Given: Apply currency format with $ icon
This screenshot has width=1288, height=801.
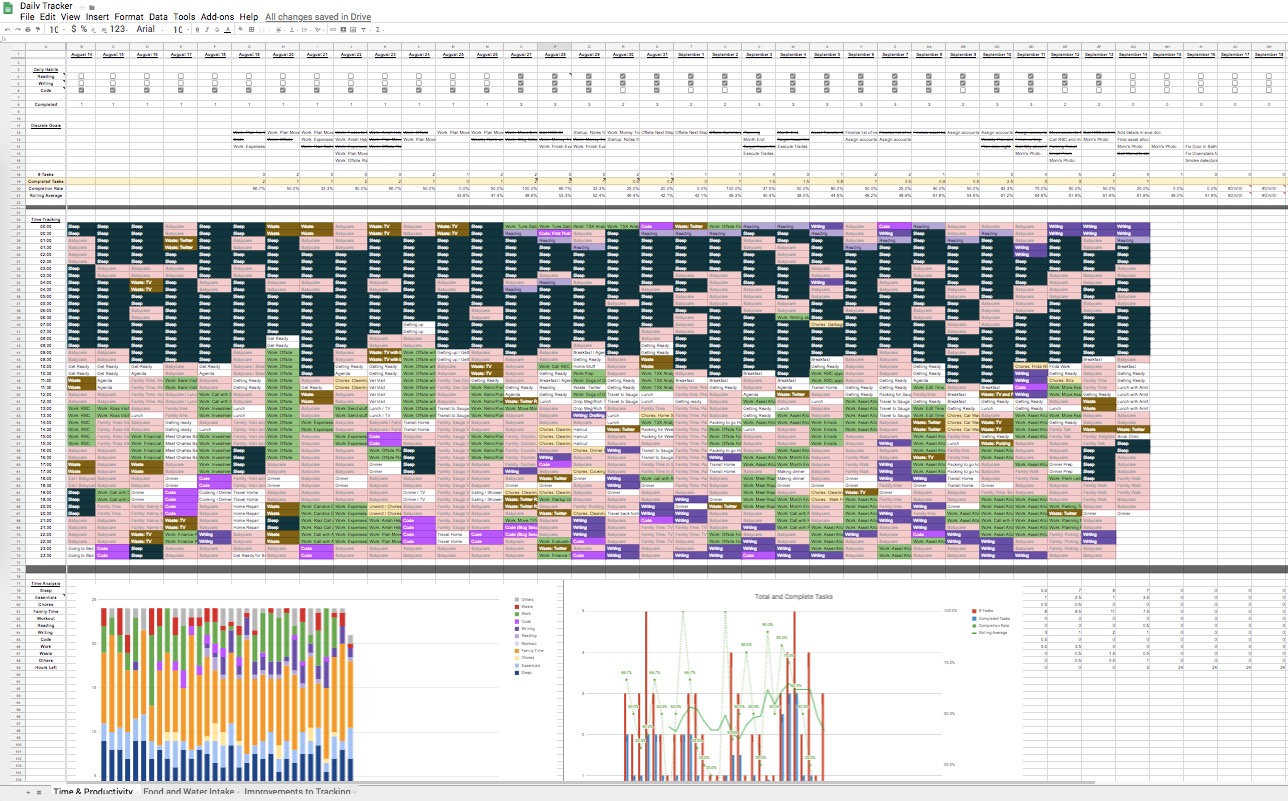Looking at the screenshot, I should pos(73,29).
